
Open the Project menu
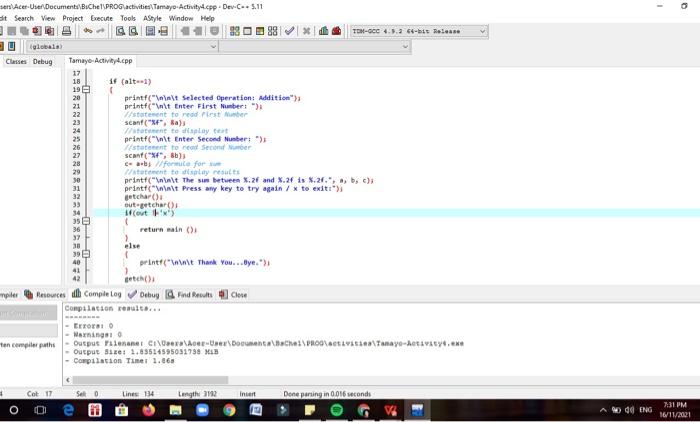[x=73, y=18]
